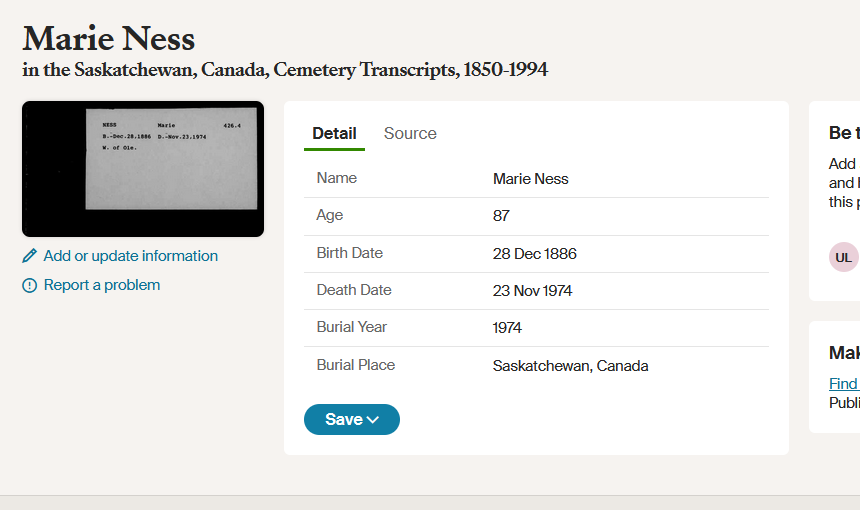The image size is (860, 510).
Task: Select the Age value 87
Action: (x=501, y=216)
